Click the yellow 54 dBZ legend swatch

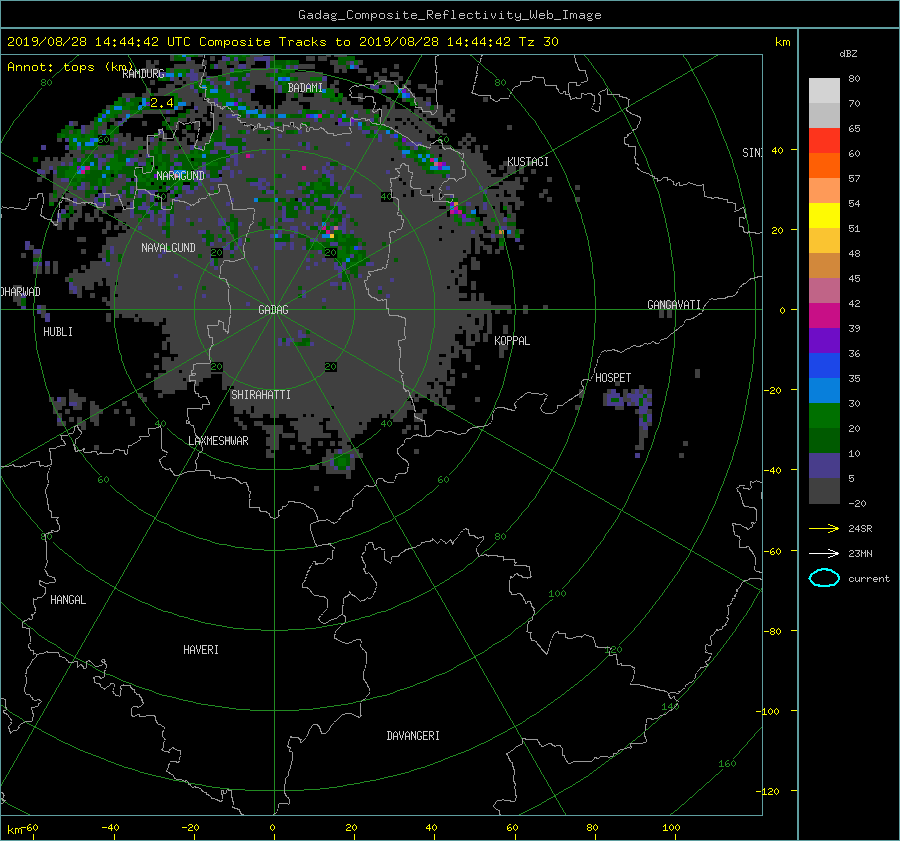824,216
